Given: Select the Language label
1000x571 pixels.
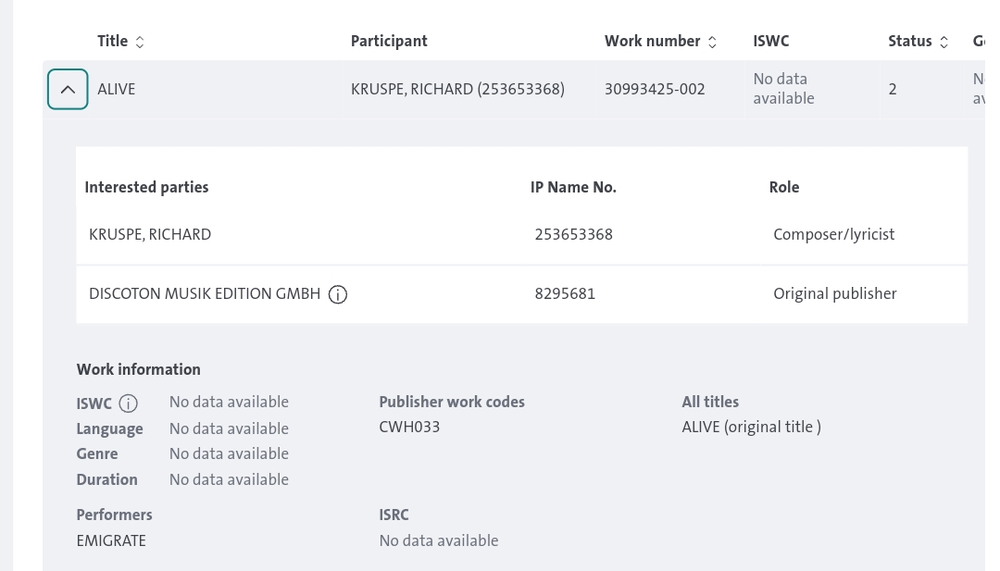Looking at the screenshot, I should point(109,429).
